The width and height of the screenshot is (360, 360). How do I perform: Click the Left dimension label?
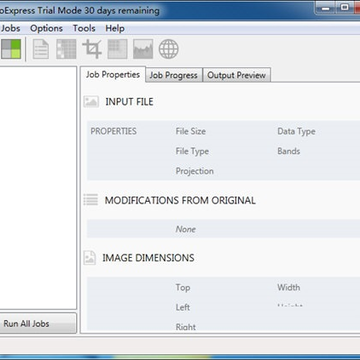(183, 307)
